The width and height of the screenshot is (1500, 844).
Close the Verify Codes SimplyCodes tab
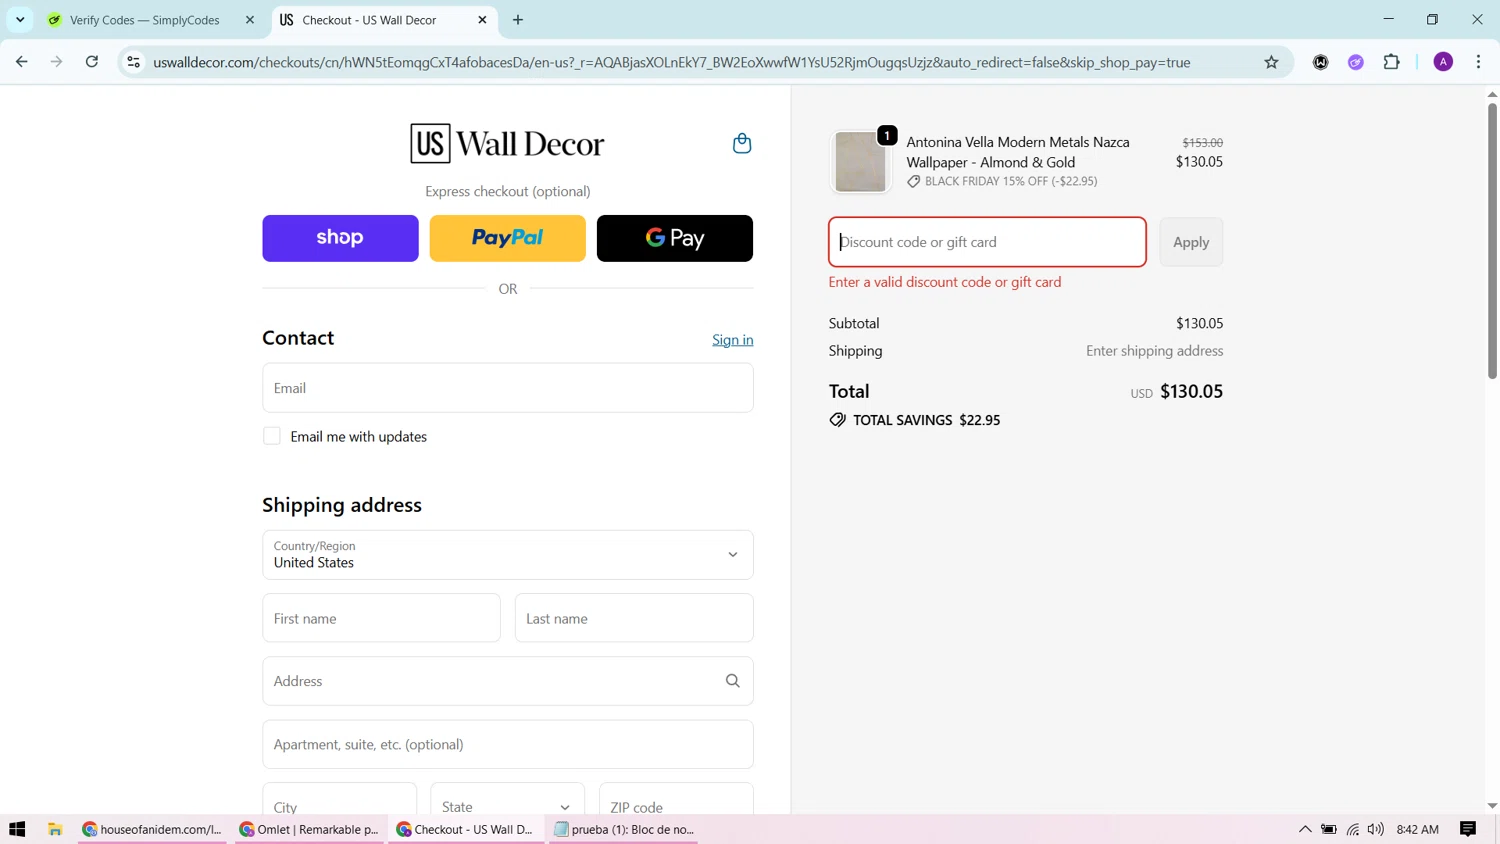pyautogui.click(x=250, y=20)
